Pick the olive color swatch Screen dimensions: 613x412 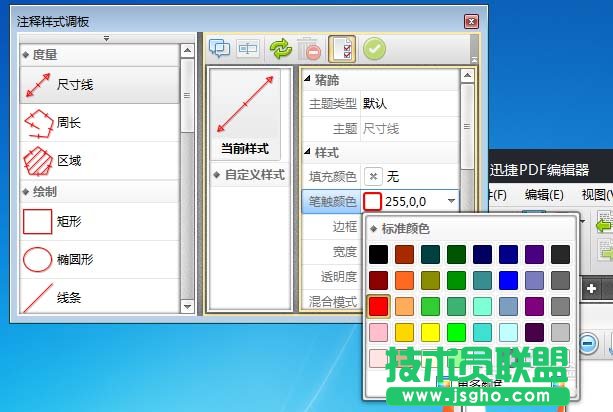tap(430, 281)
